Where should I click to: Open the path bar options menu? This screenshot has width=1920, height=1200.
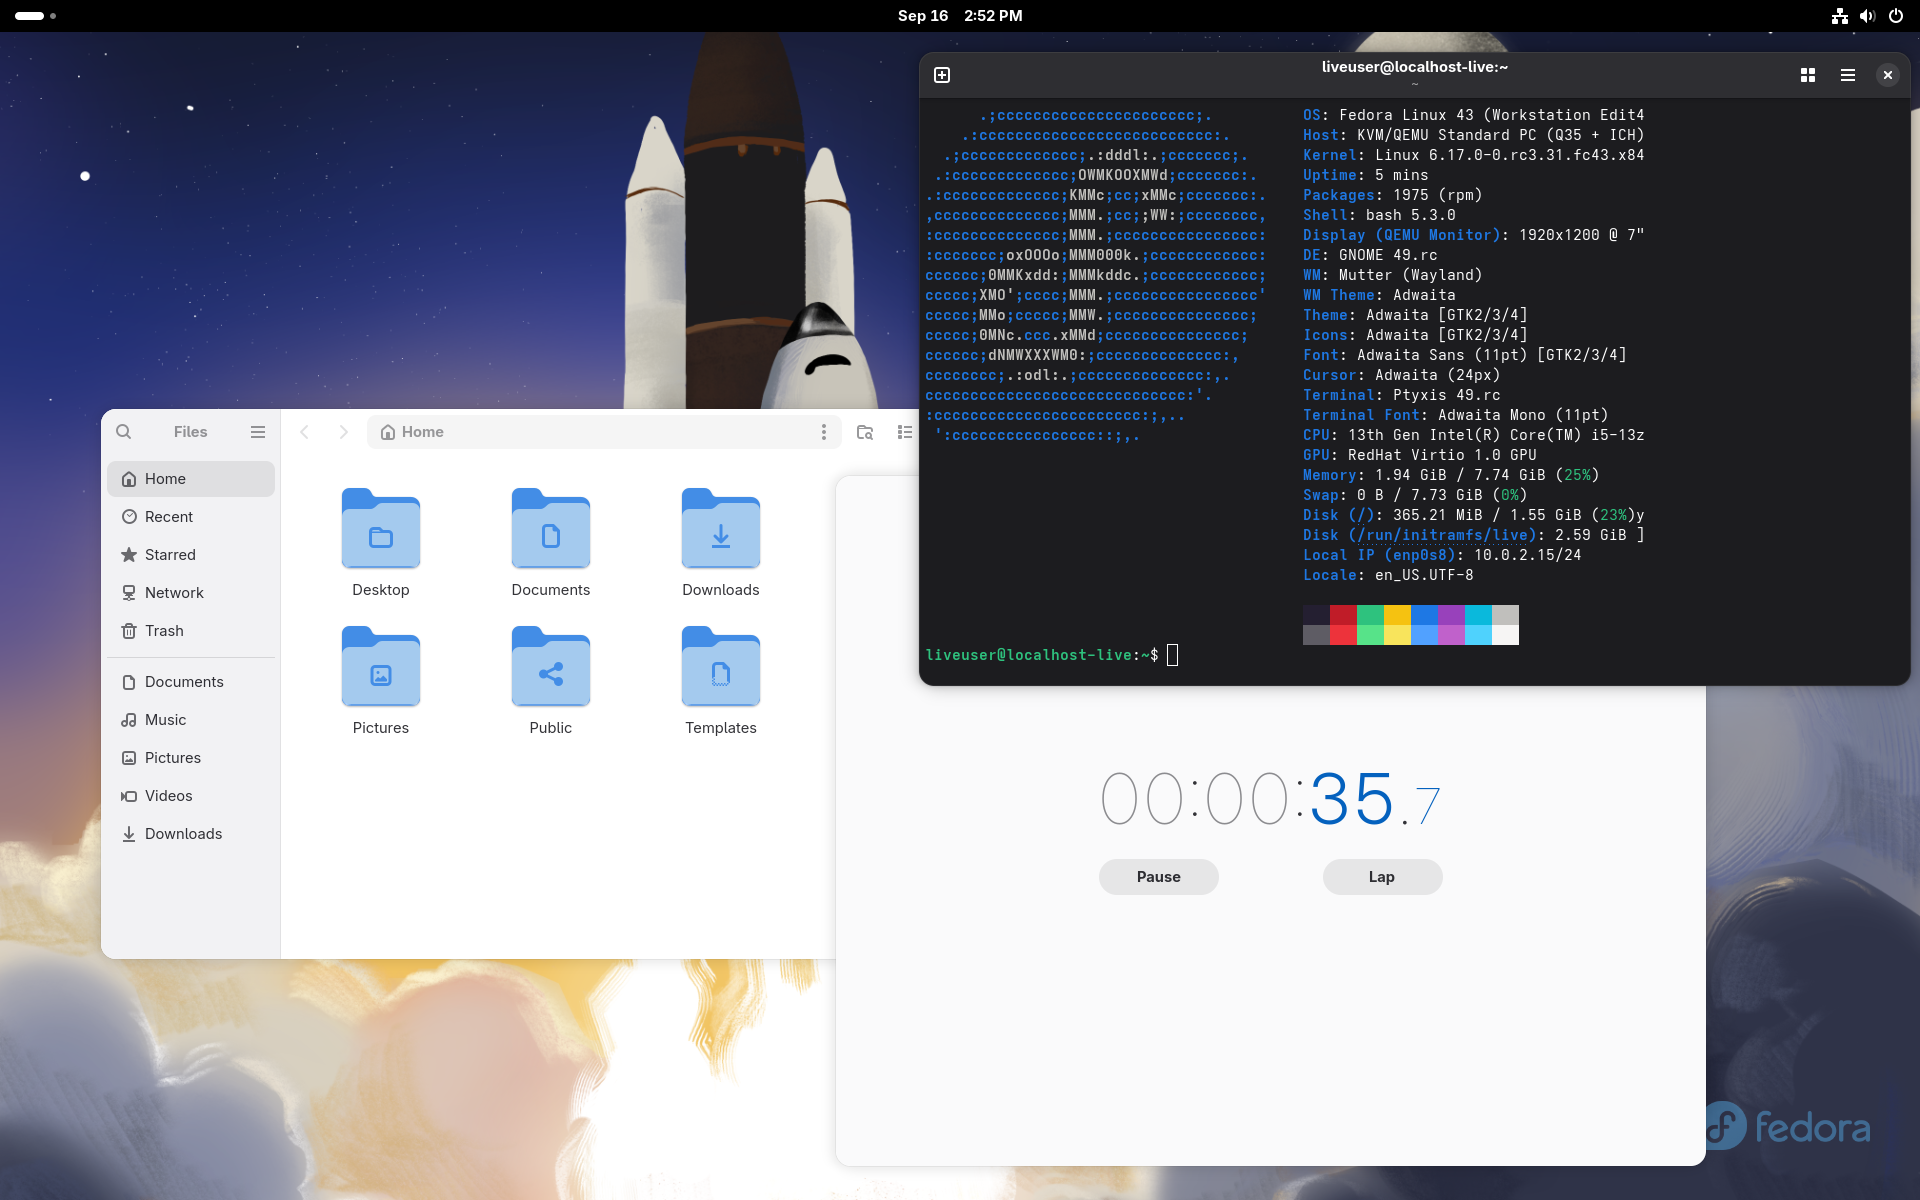(823, 431)
